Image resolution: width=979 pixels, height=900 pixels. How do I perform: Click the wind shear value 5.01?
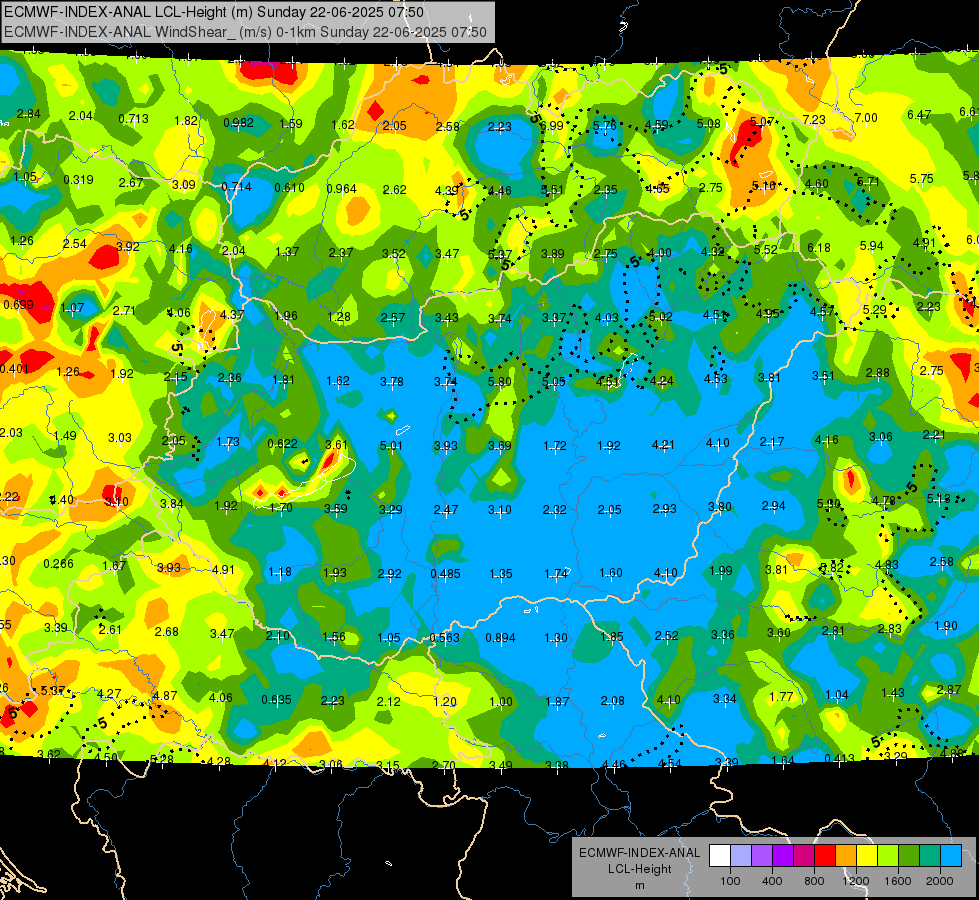[x=391, y=446]
